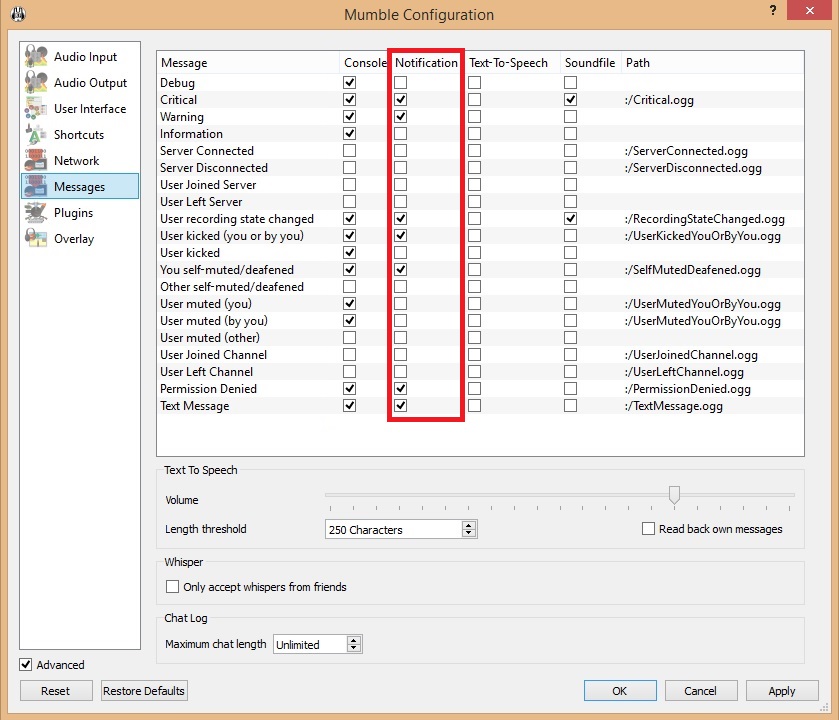Go to the Shortcuts settings page
Viewport: 839px width, 720px height.
tap(80, 135)
